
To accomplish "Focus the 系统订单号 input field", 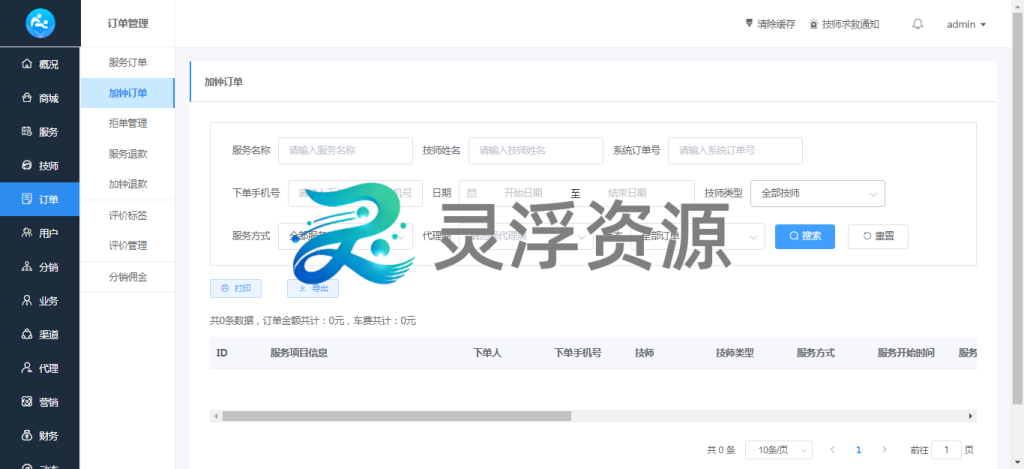I will (735, 150).
